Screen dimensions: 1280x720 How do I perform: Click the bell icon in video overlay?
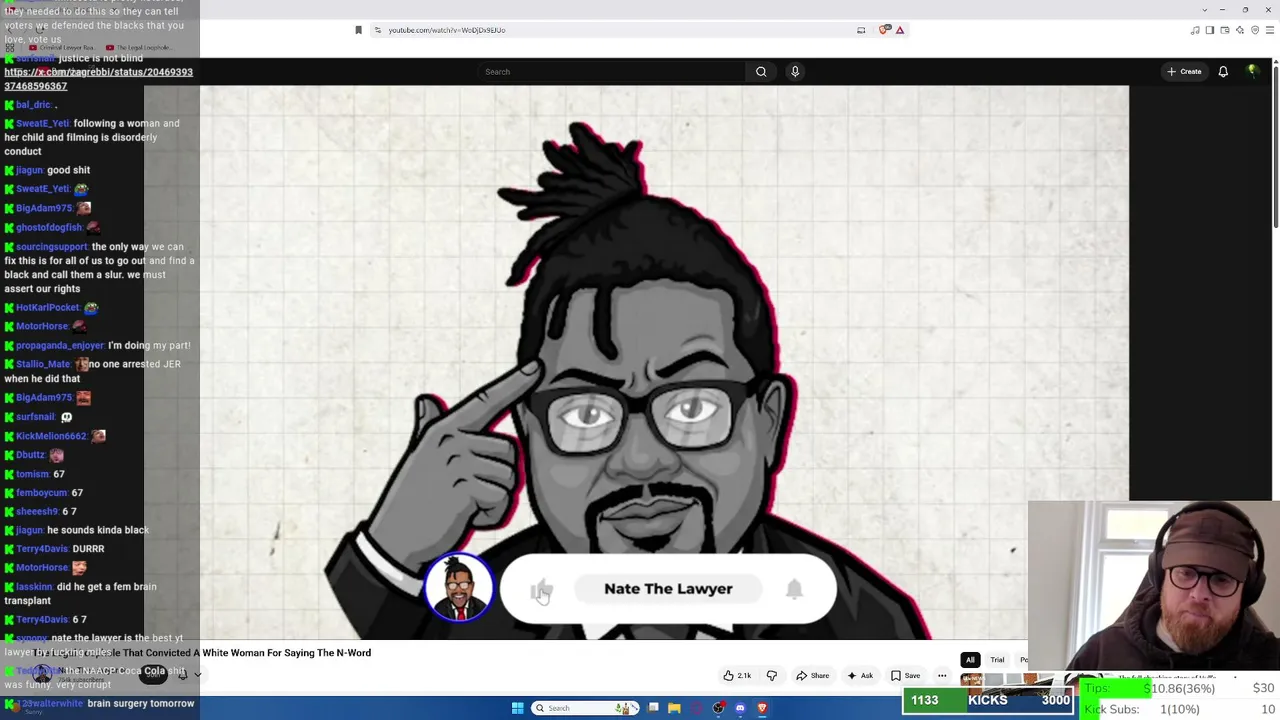click(794, 589)
